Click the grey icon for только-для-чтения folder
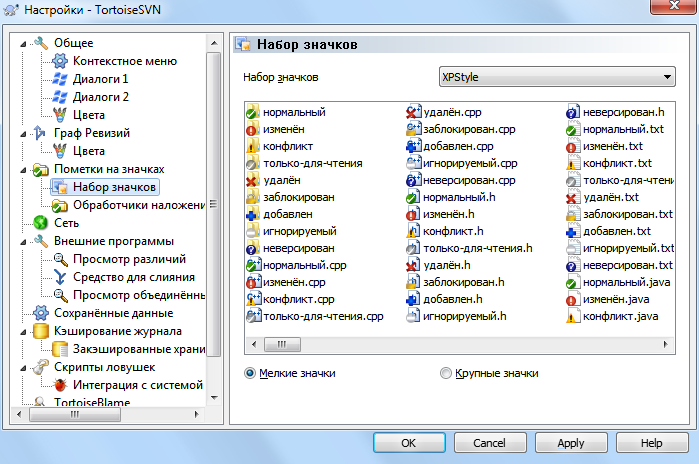Image resolution: width=699 pixels, height=464 pixels. coord(253,163)
